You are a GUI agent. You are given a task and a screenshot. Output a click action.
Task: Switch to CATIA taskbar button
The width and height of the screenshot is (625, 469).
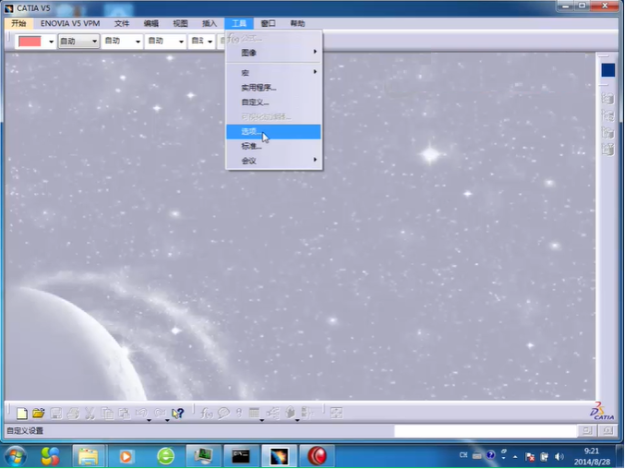(x=279, y=456)
